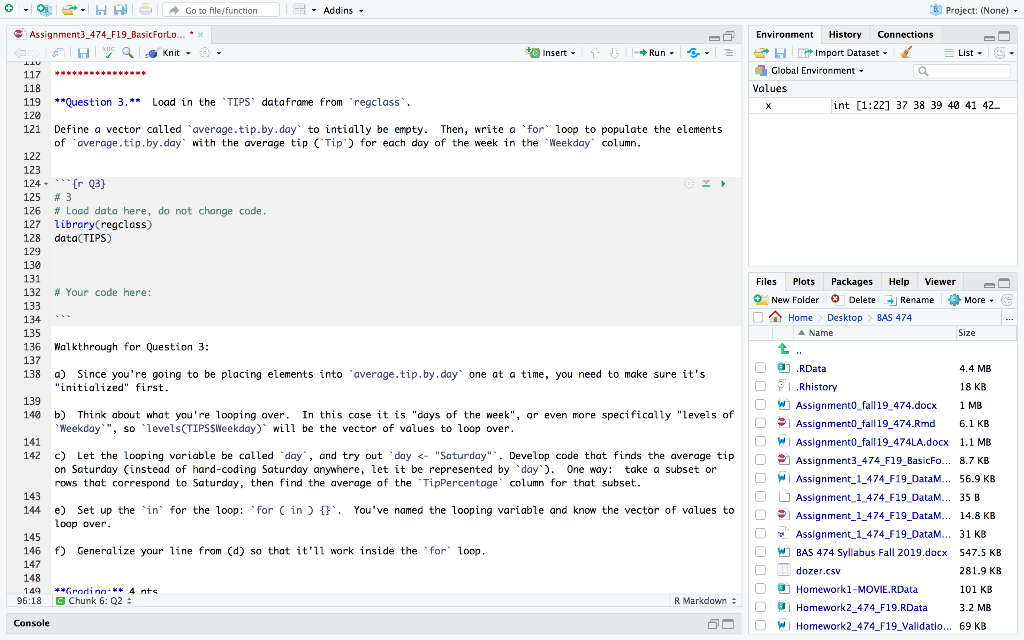Switch to the Connections tab
This screenshot has height=640, width=1024.
coord(905,35)
